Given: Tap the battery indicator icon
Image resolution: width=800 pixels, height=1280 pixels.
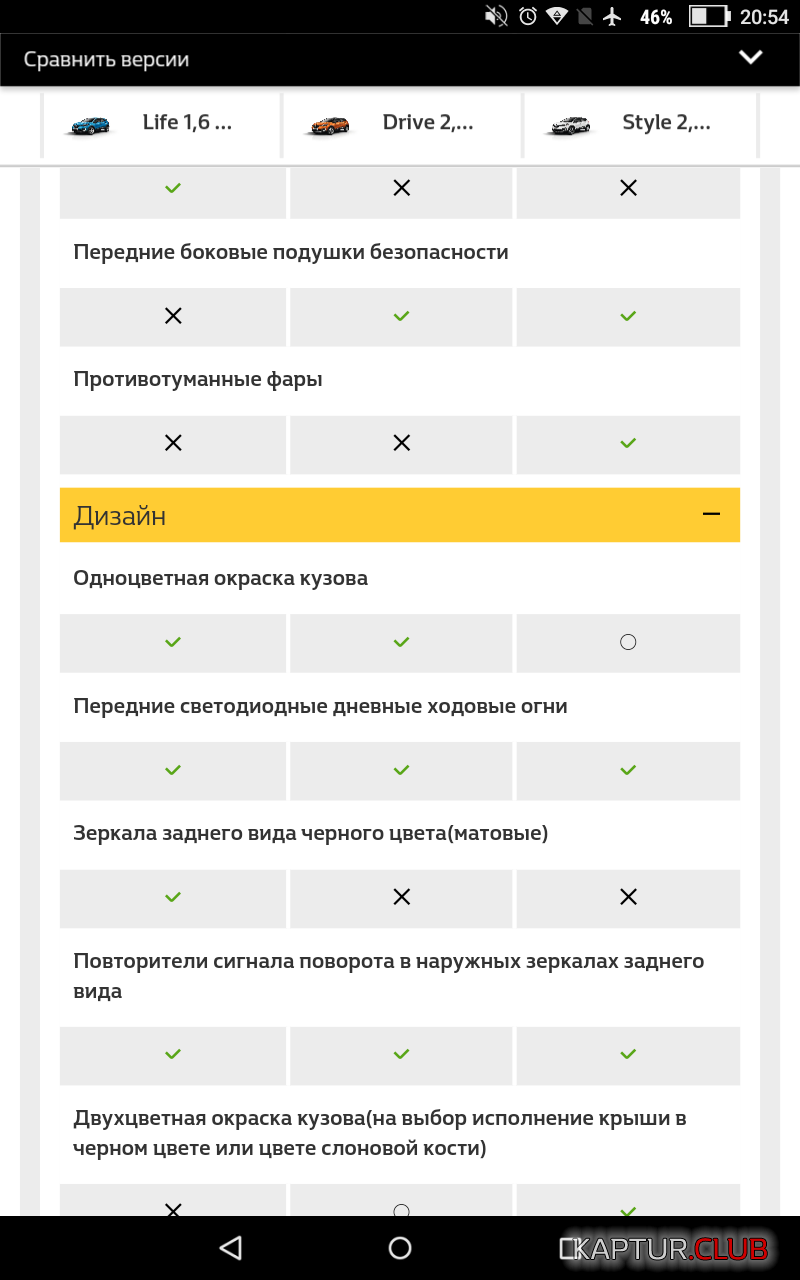Looking at the screenshot, I should (709, 16).
